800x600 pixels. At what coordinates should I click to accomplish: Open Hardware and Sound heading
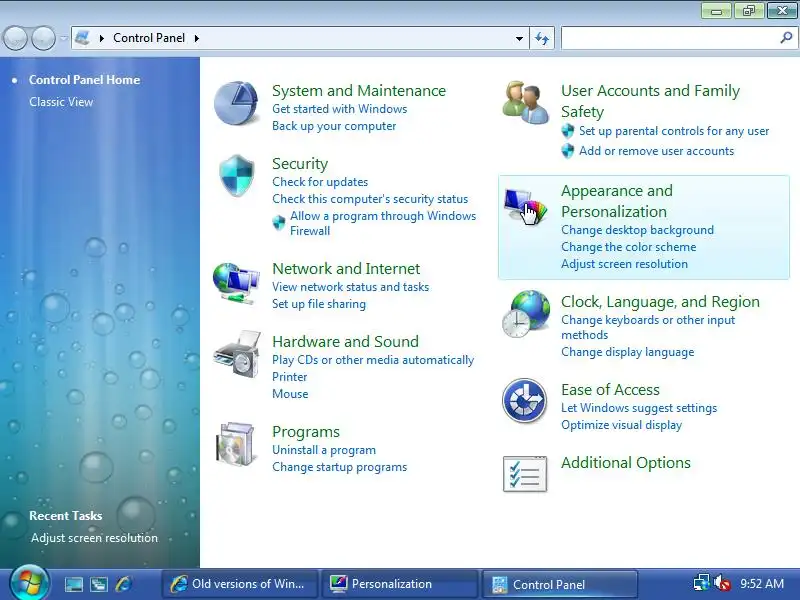tap(345, 341)
